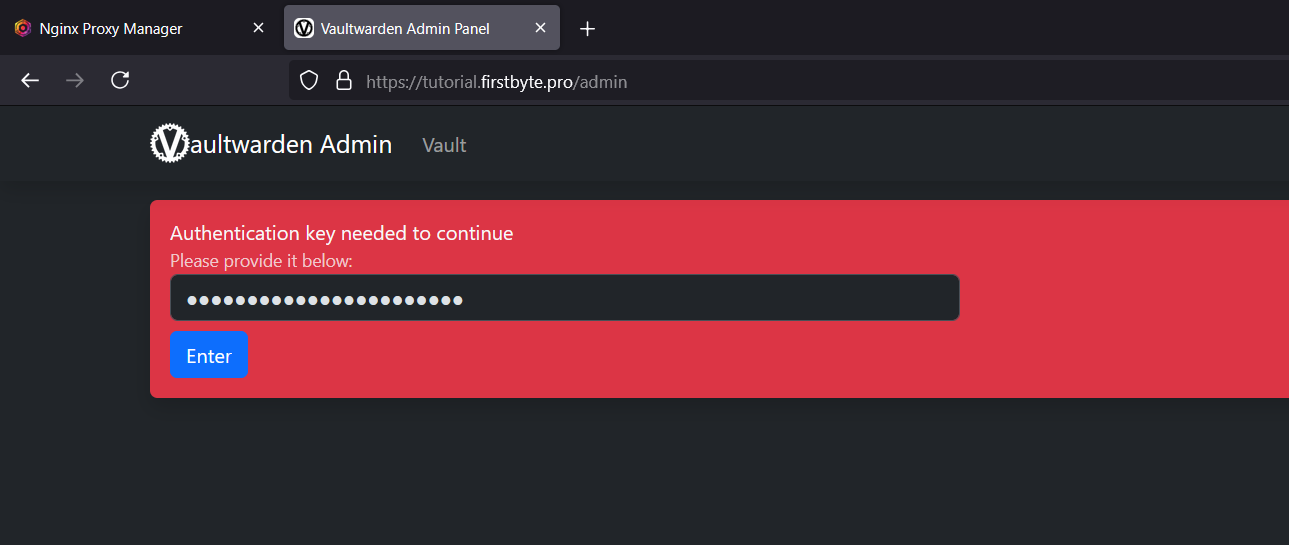Switch to the Nginx Proxy Manager tab
The width and height of the screenshot is (1289, 545).
coord(111,29)
